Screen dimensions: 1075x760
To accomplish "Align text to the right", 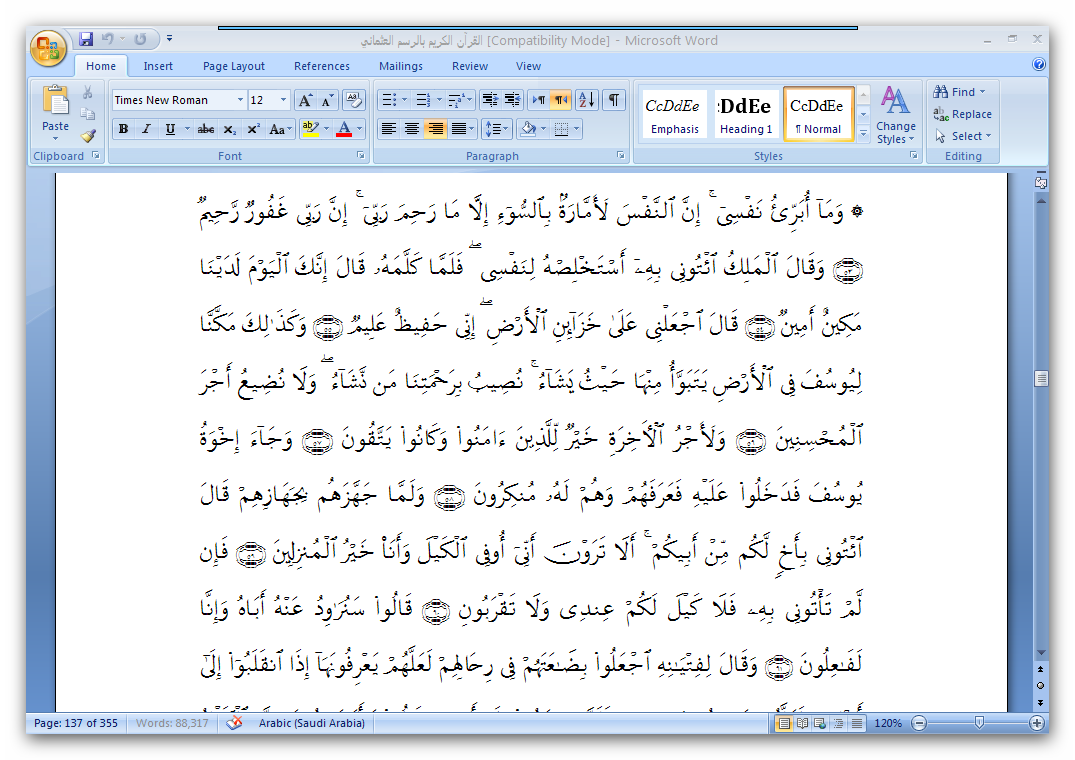I will pos(435,129).
